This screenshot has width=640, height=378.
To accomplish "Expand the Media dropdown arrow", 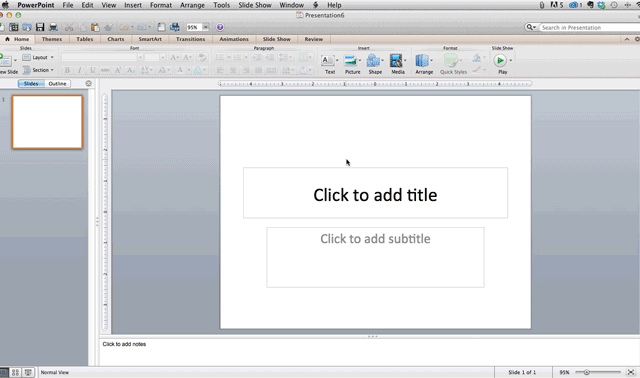I will (x=405, y=61).
